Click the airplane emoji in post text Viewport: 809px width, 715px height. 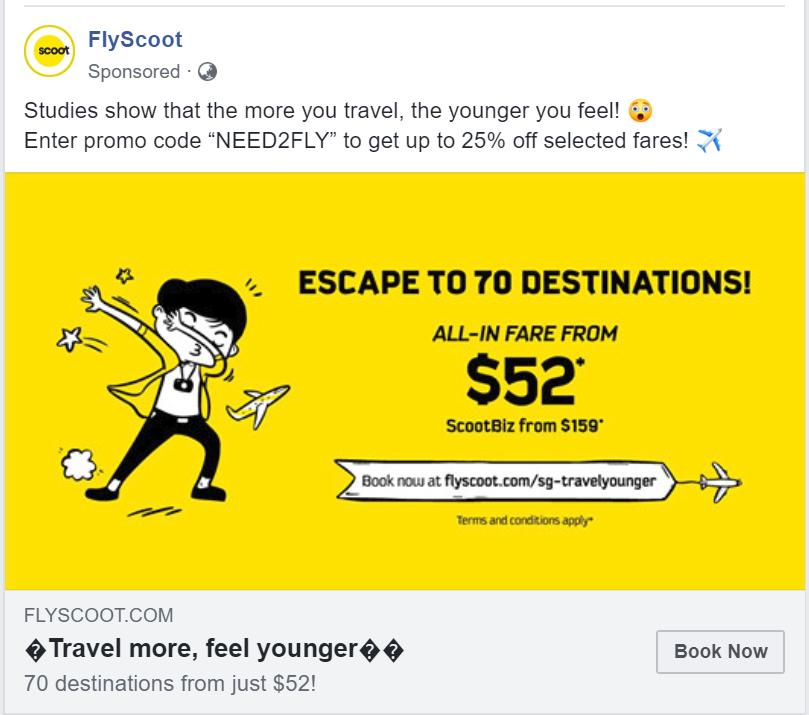pyautogui.click(x=709, y=140)
